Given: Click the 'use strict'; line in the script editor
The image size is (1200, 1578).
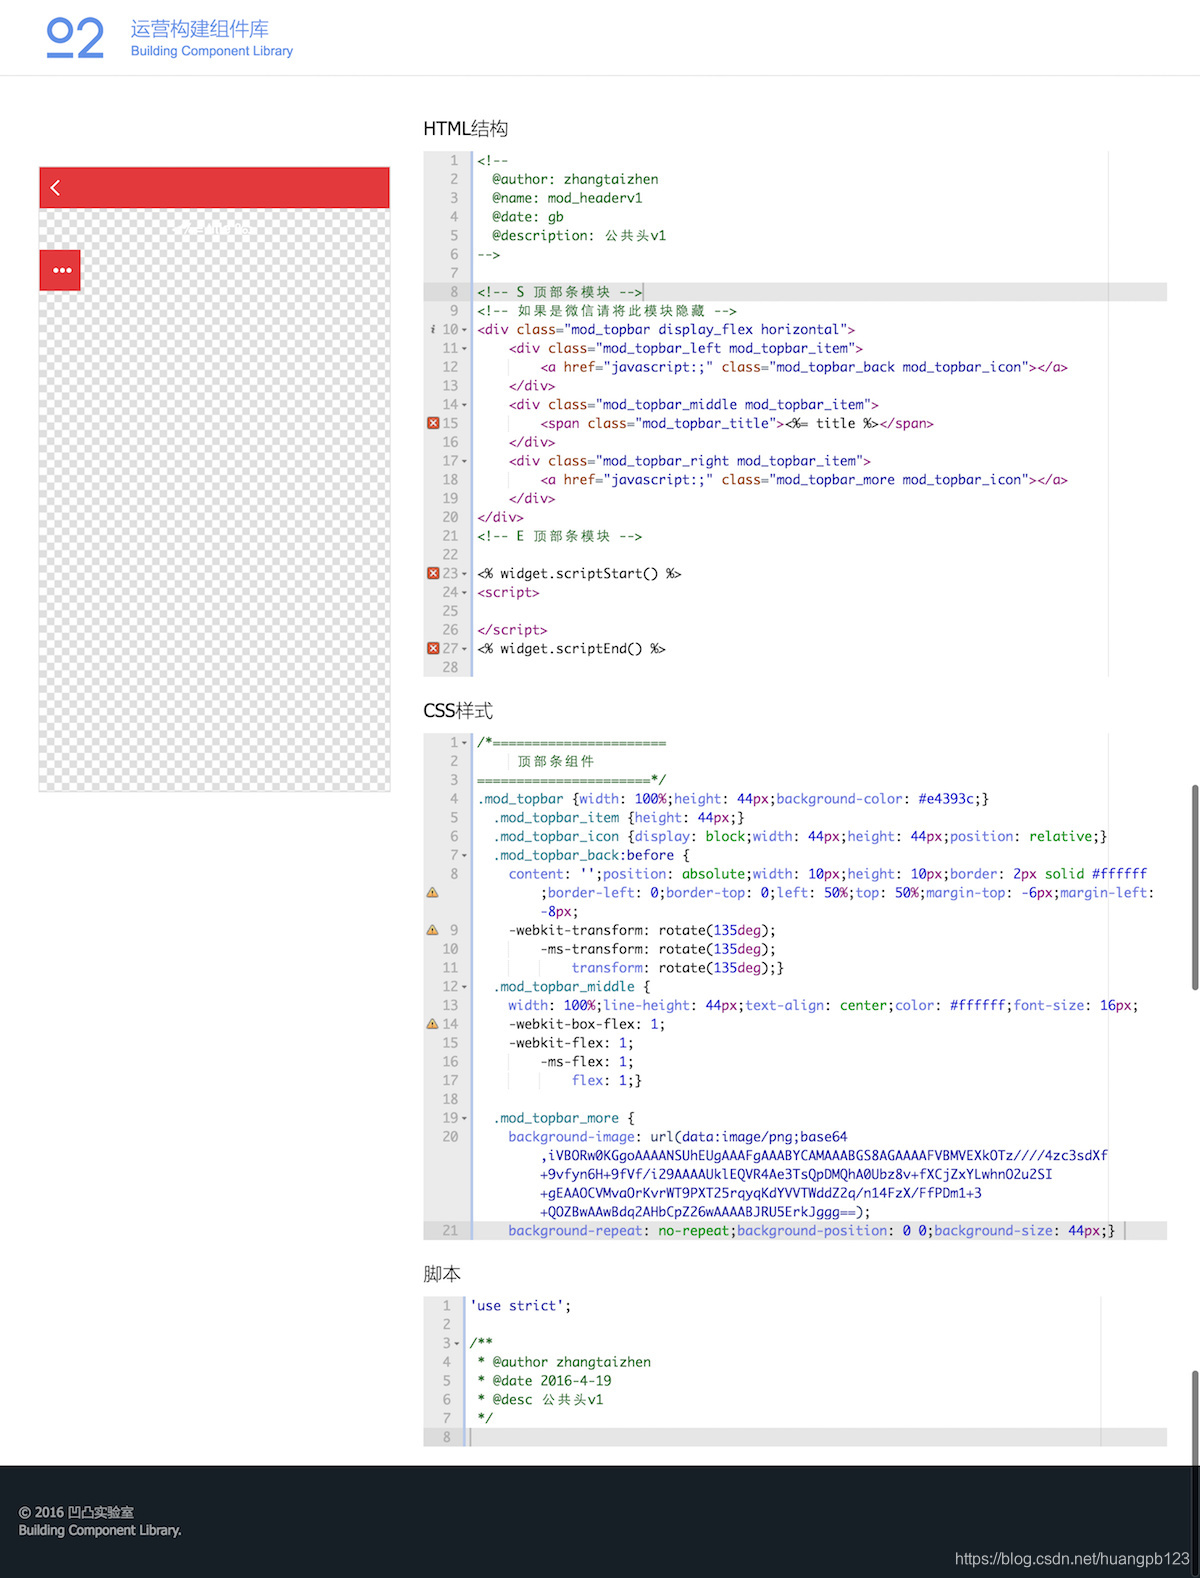Looking at the screenshot, I should 521,1306.
